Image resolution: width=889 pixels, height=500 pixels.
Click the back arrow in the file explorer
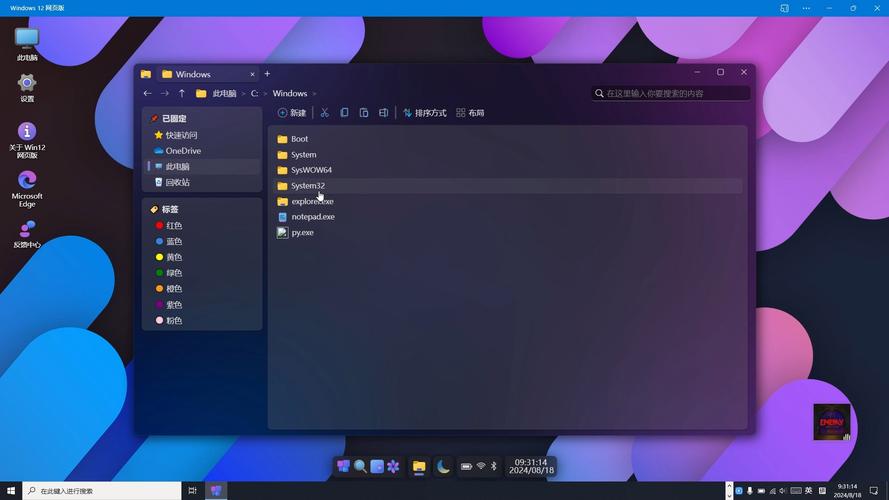(147, 93)
